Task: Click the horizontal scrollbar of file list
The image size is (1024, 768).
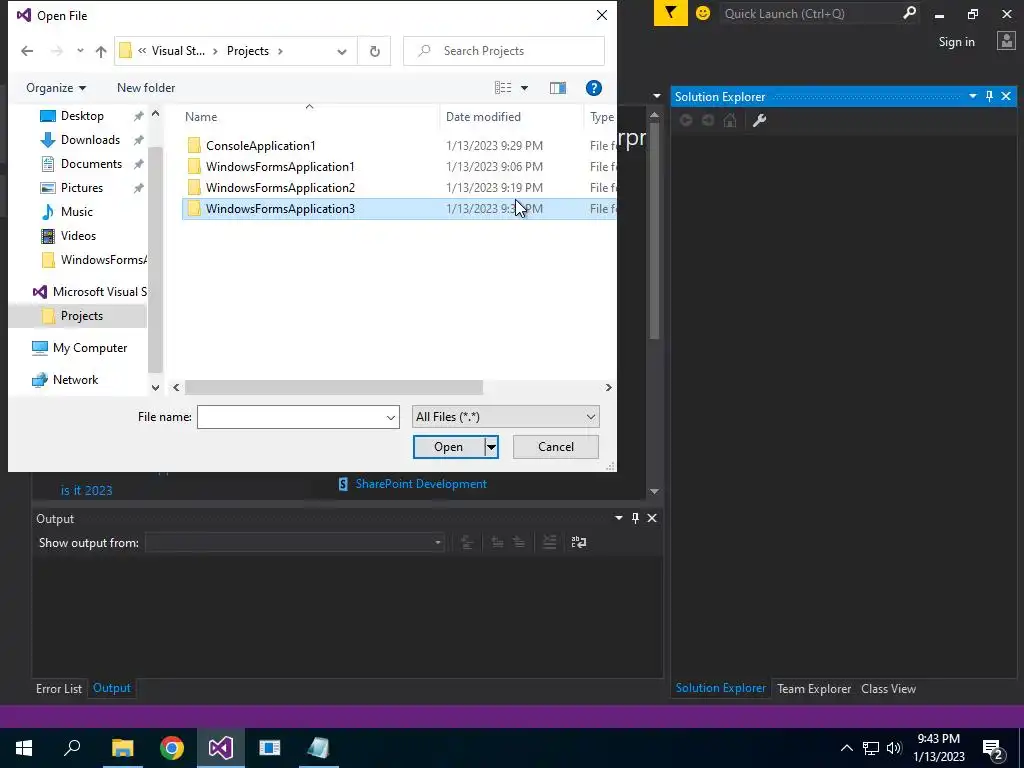Action: coord(334,387)
